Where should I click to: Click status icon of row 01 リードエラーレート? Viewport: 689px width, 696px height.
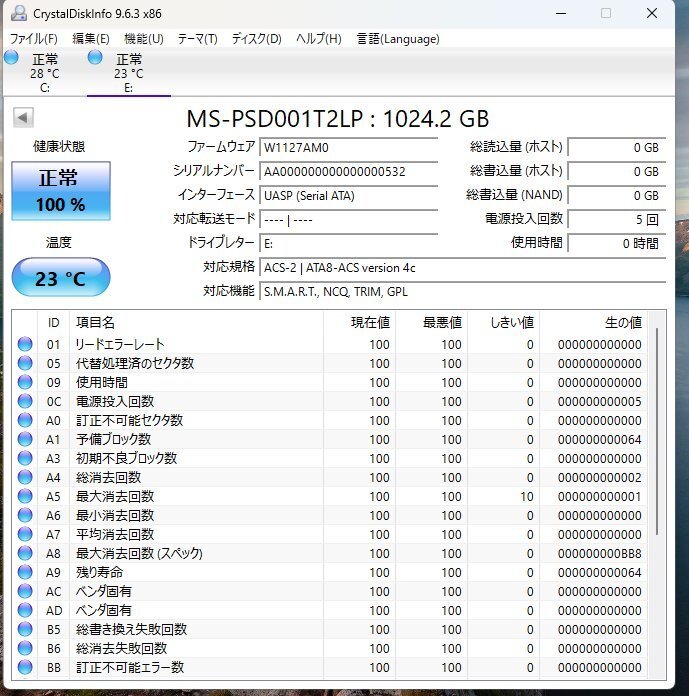click(x=25, y=344)
